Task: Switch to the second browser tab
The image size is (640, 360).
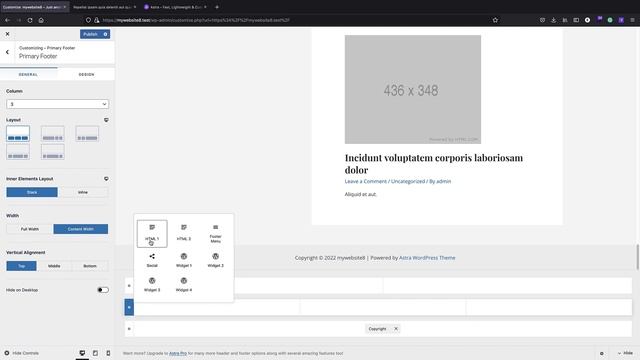Action: click(104, 7)
